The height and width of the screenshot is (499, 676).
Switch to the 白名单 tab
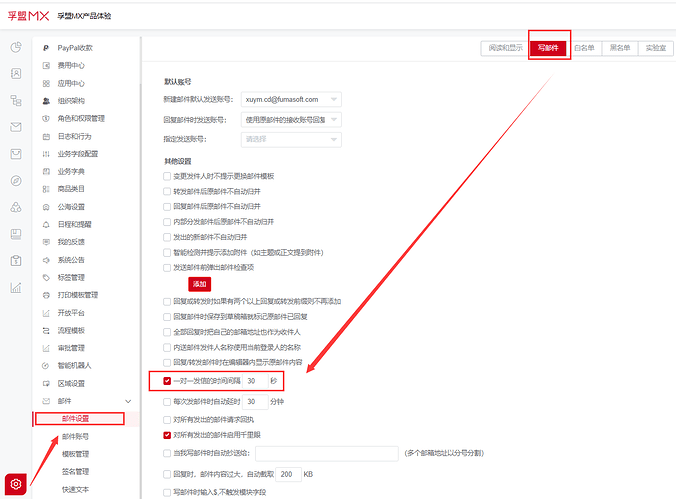583,47
